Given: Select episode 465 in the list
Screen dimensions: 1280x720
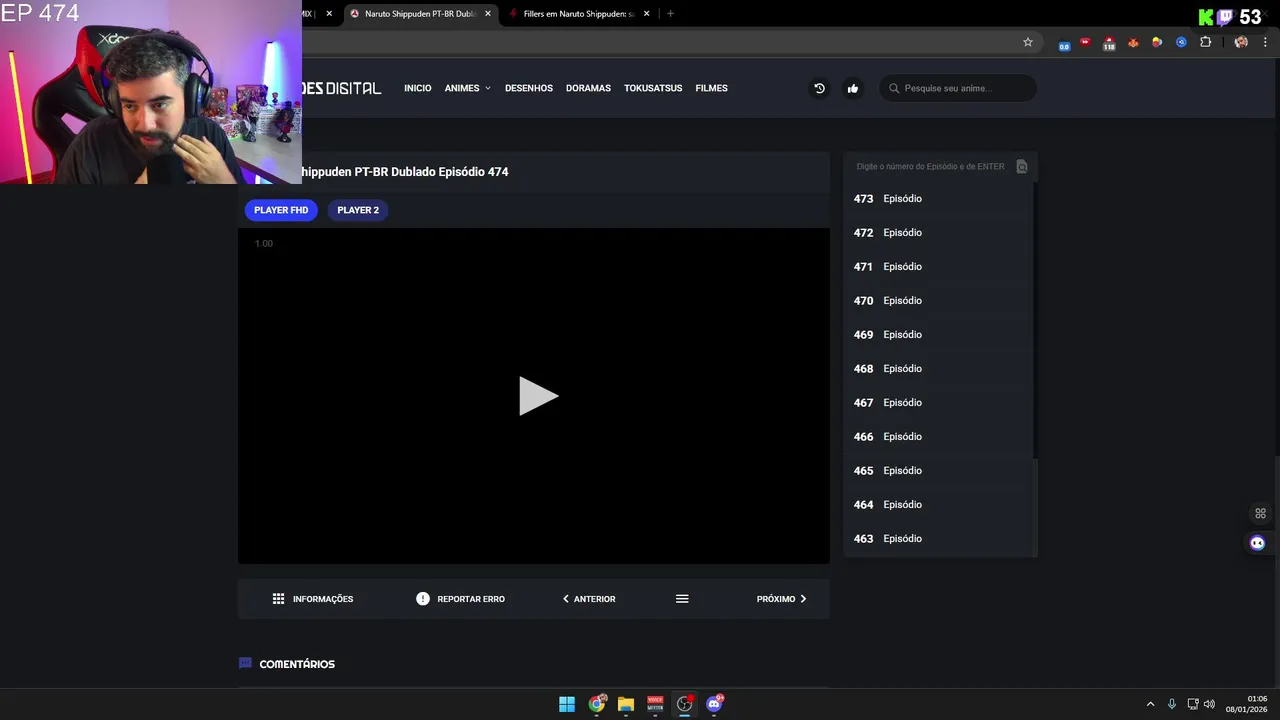Looking at the screenshot, I should point(937,471).
